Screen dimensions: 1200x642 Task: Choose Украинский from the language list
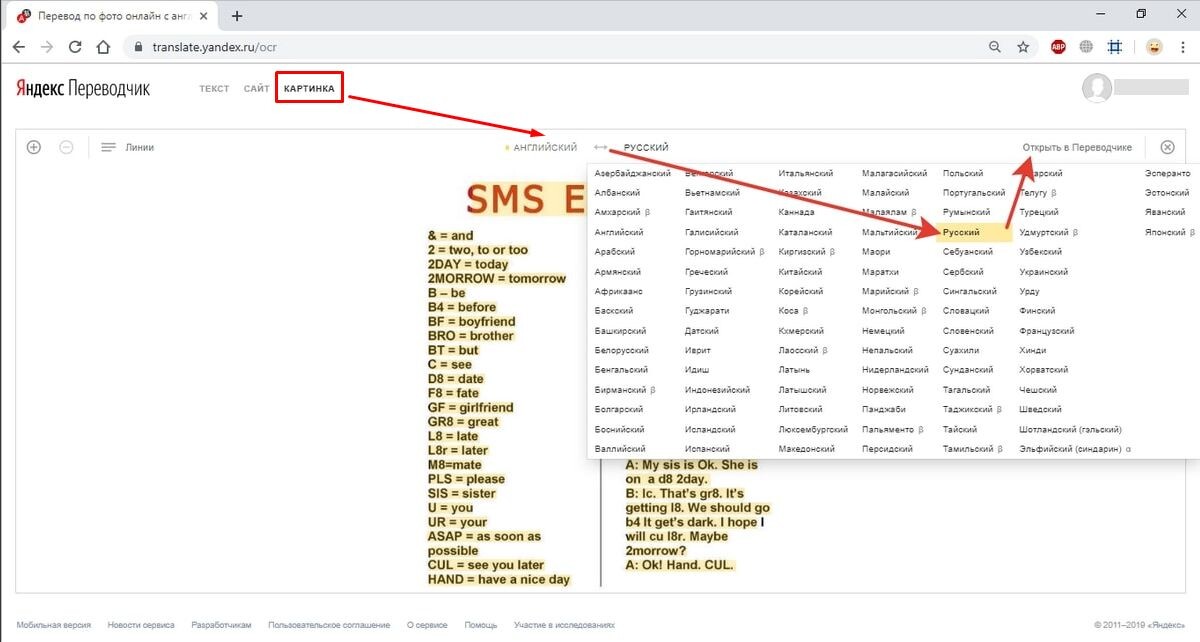point(1043,272)
